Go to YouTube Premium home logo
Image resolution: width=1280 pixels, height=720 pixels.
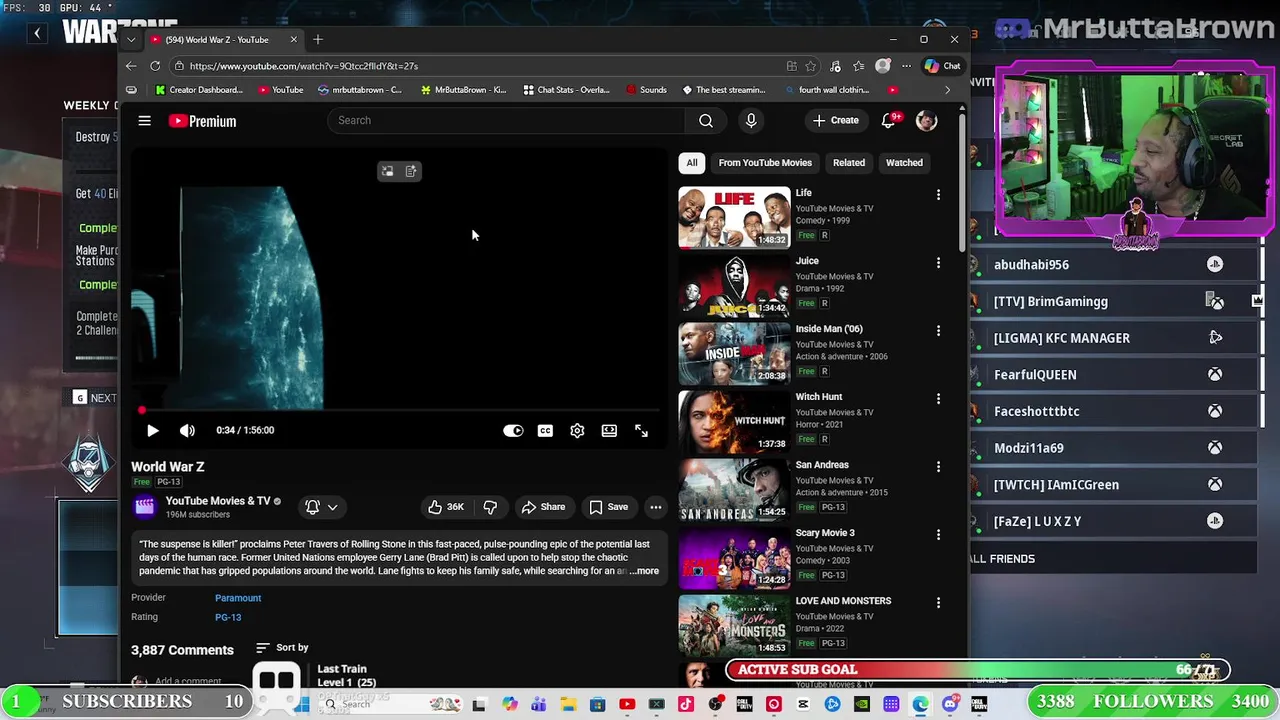[x=202, y=121]
